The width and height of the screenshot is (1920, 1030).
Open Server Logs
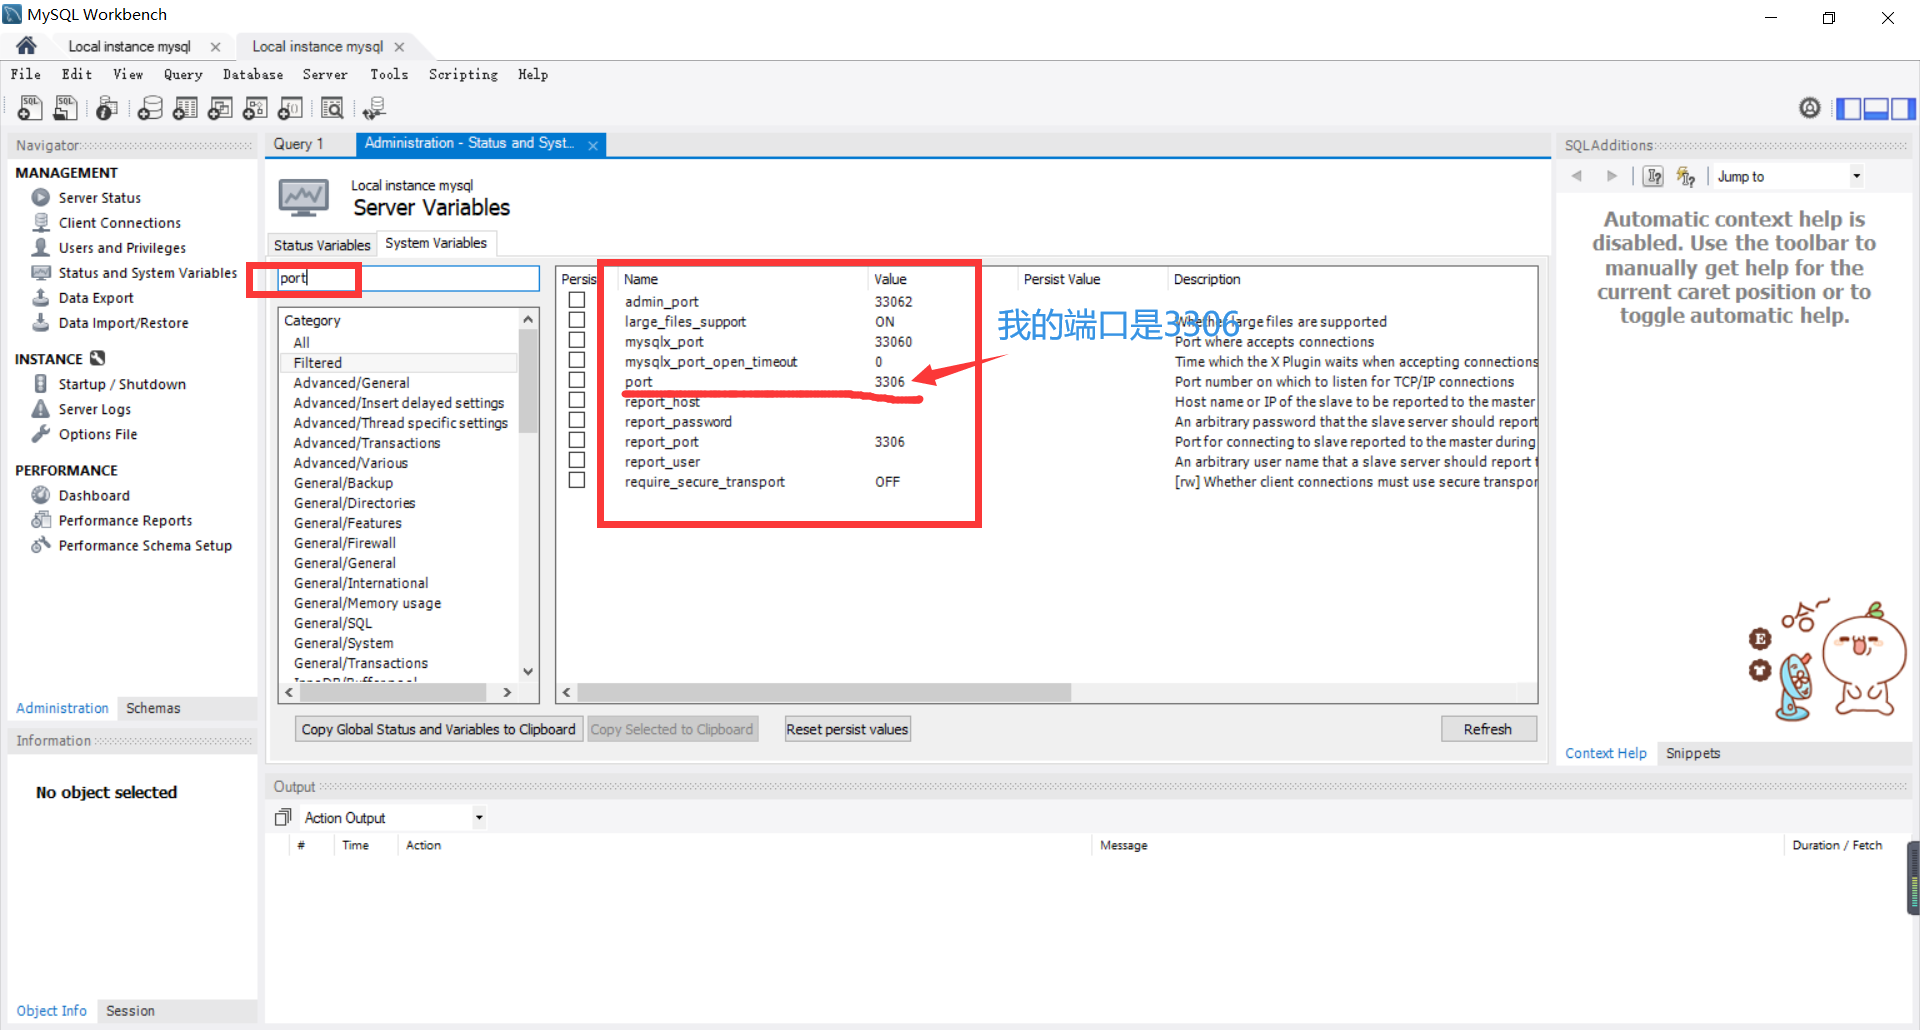[x=94, y=409]
